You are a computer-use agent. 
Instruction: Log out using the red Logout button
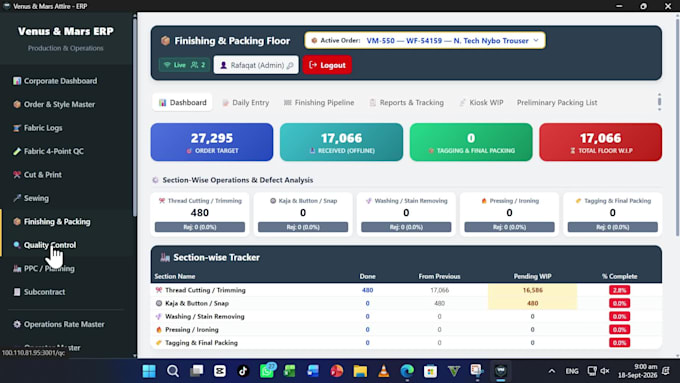pyautogui.click(x=327, y=65)
